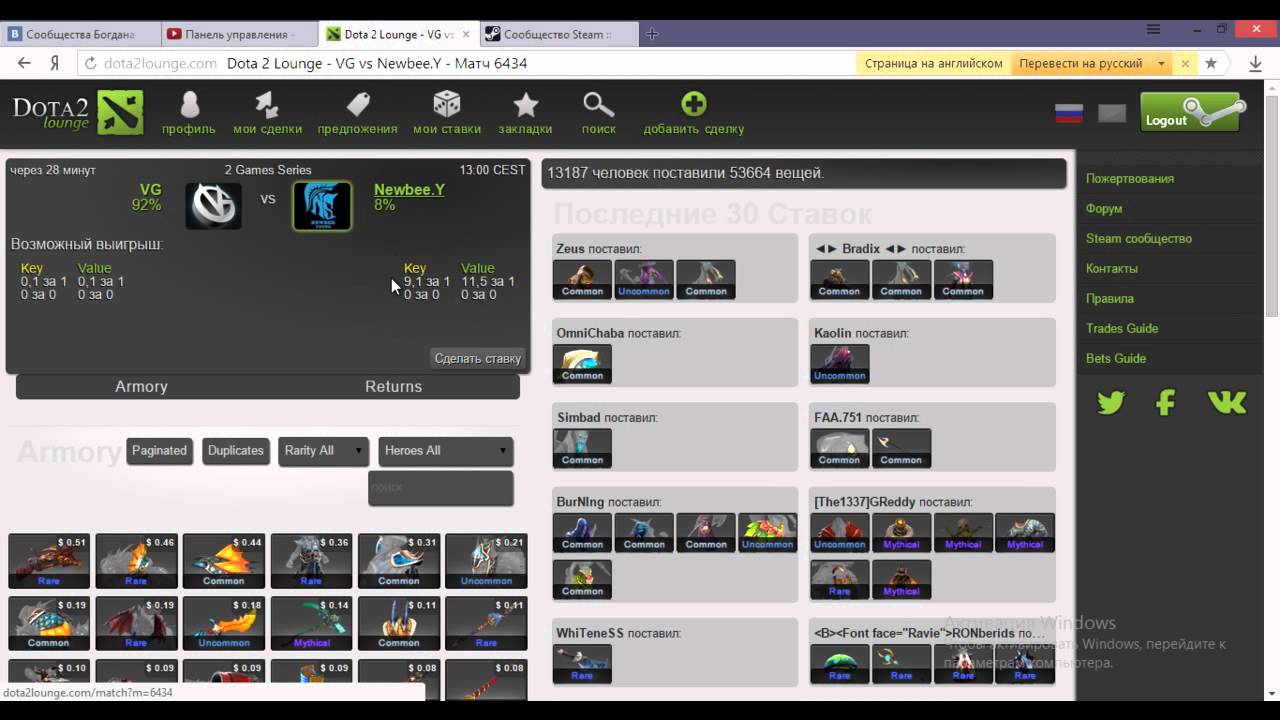Screen dimensions: 1280x720
Task: Open Пожертвования sidebar link
Action: click(x=1130, y=179)
